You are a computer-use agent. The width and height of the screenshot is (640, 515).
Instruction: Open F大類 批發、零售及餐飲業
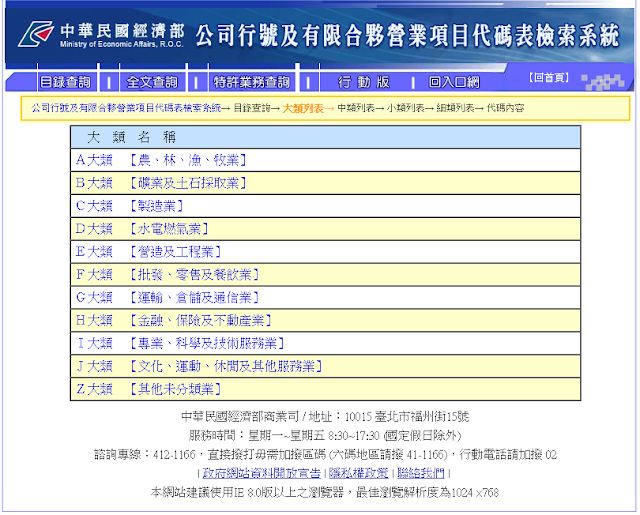pos(167,274)
